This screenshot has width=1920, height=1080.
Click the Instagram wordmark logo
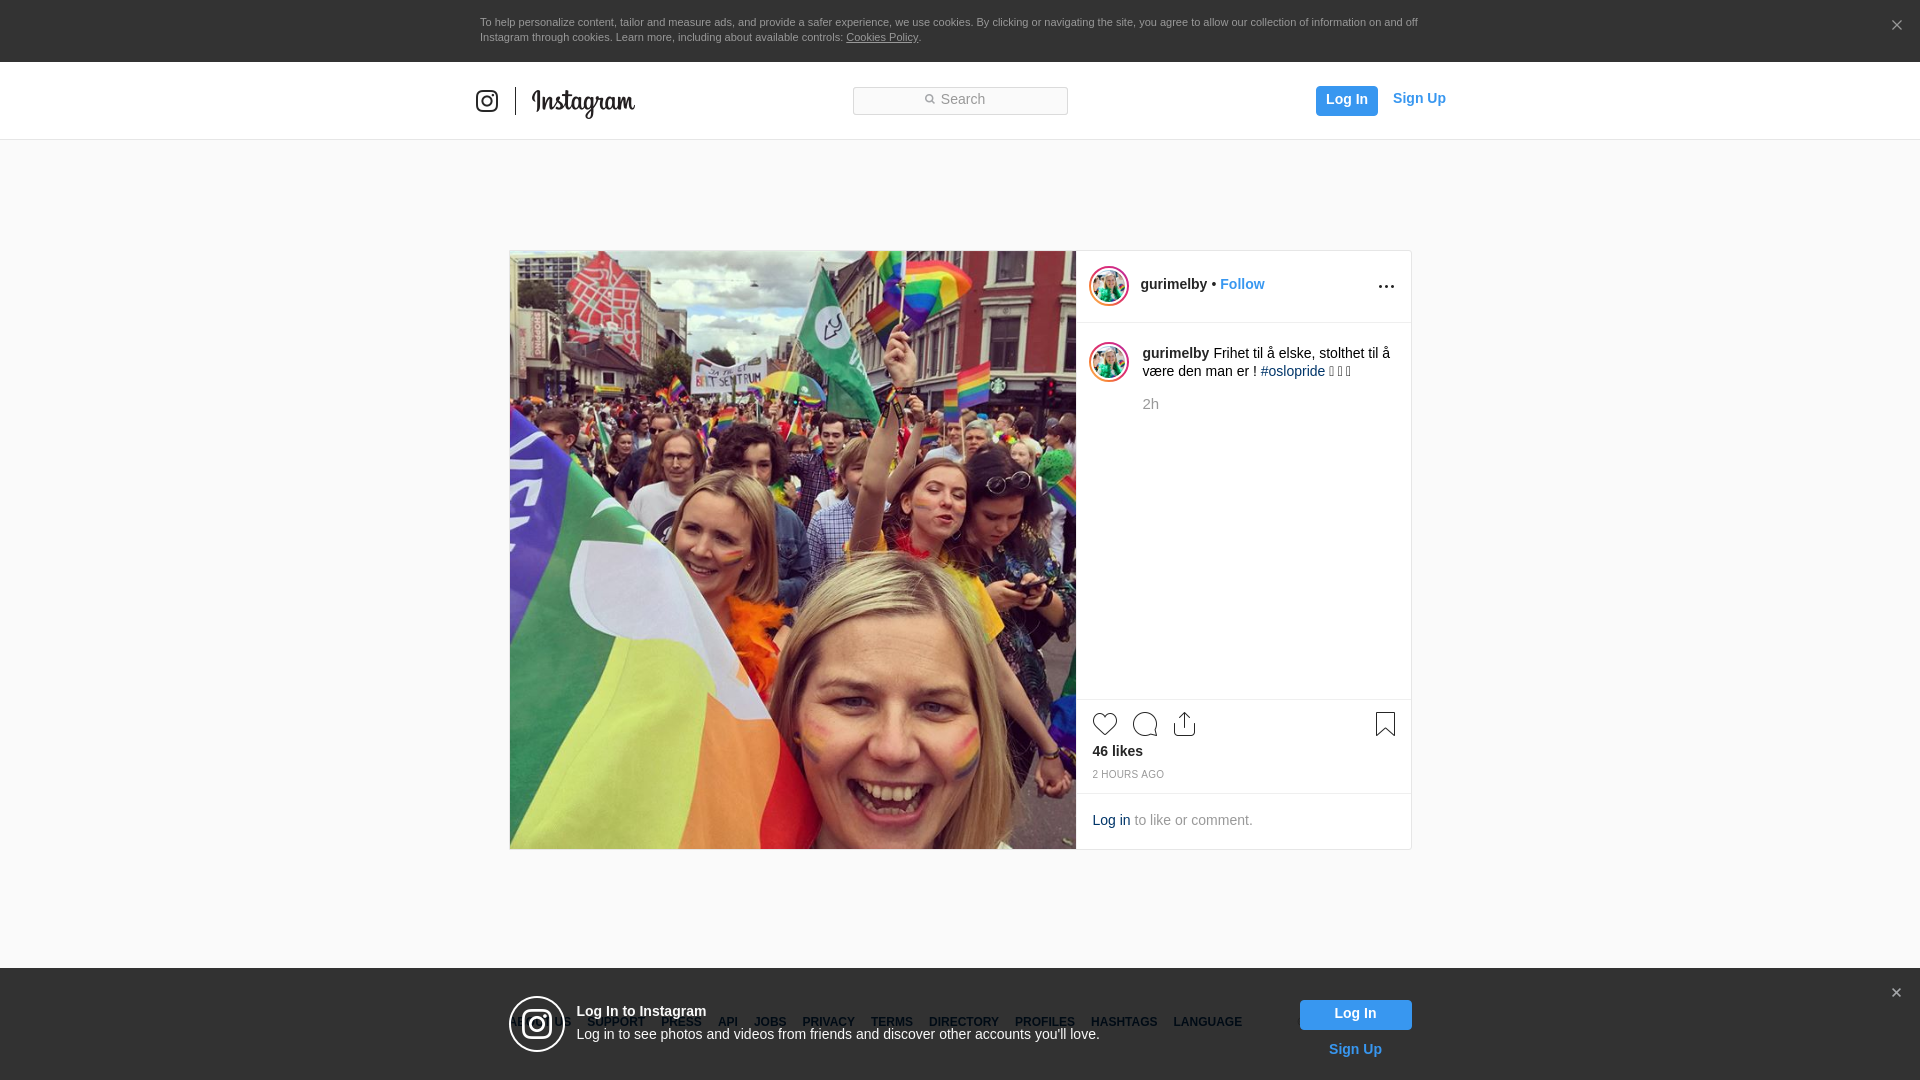coord(583,102)
